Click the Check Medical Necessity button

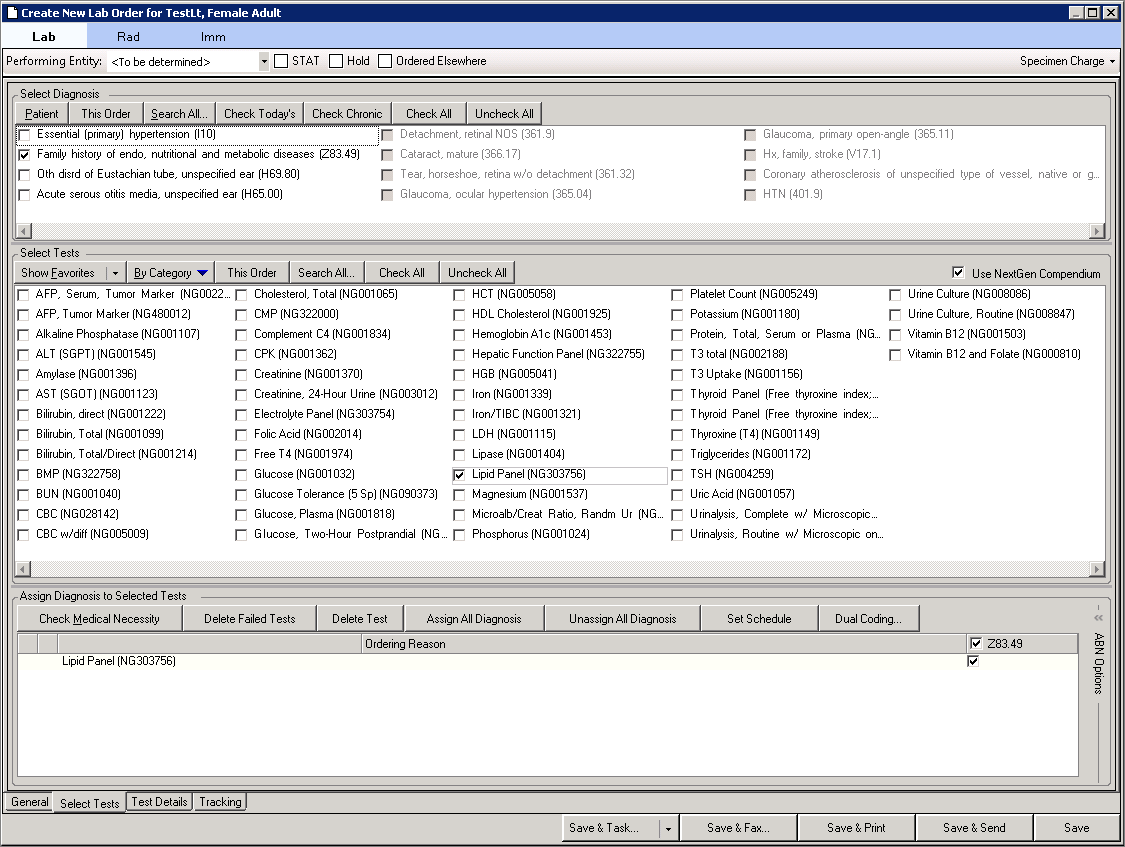click(100, 618)
